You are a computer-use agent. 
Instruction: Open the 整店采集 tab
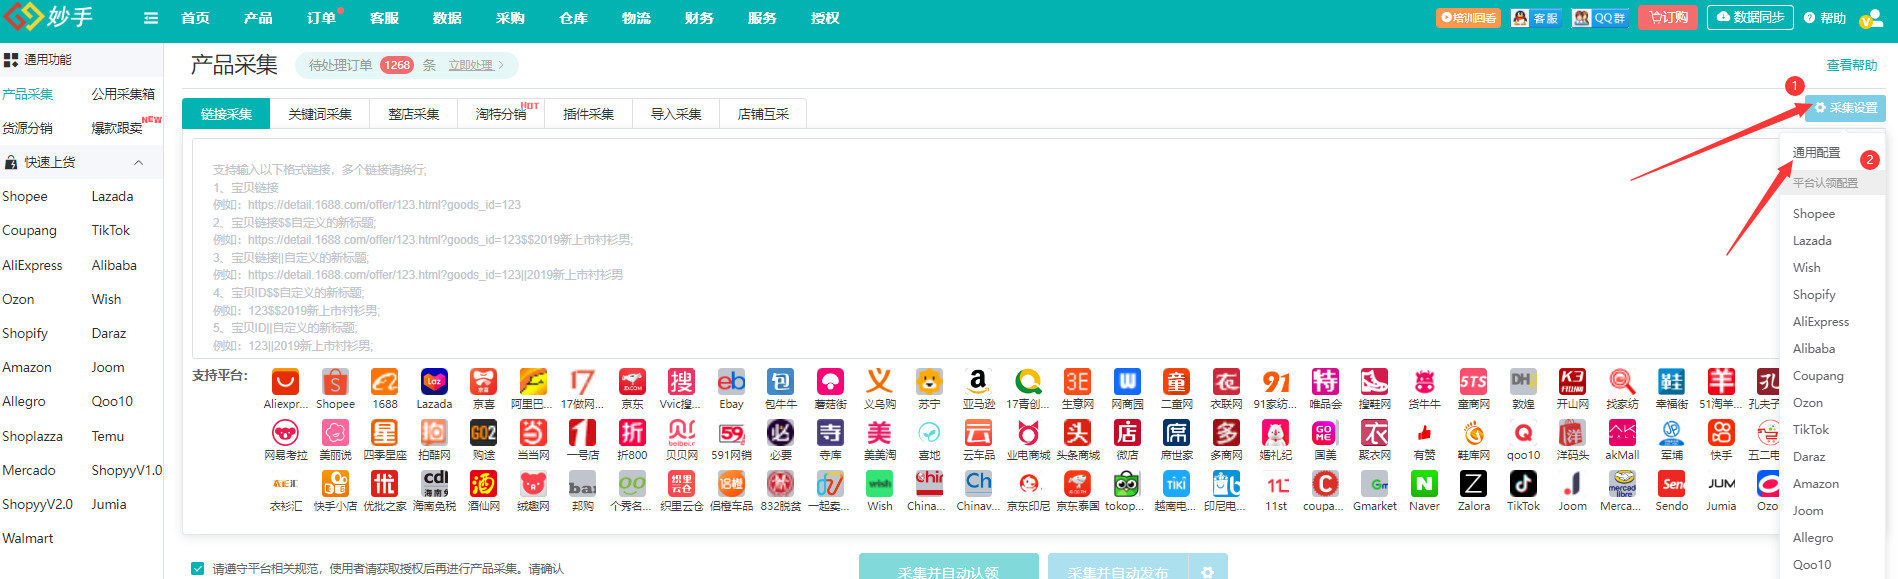pos(414,114)
